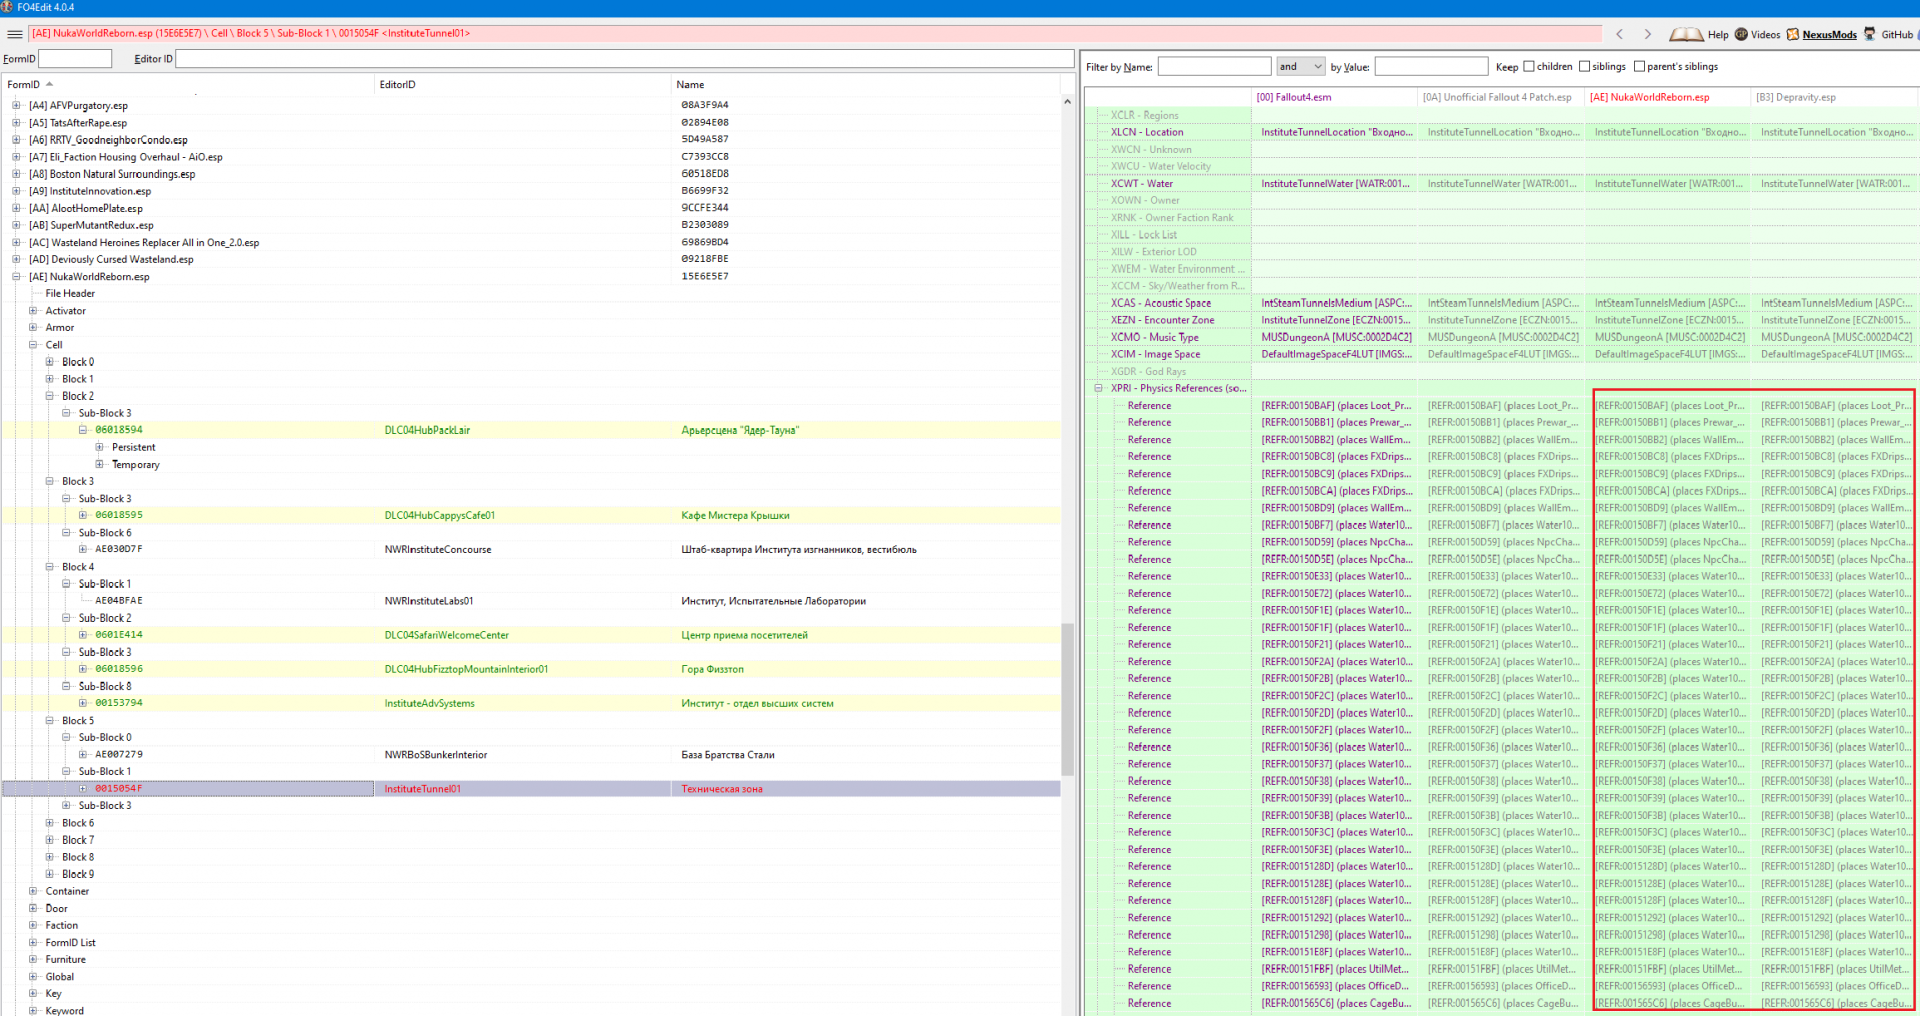Click the back navigation arrow
This screenshot has height=1016, width=1920.
click(1620, 34)
